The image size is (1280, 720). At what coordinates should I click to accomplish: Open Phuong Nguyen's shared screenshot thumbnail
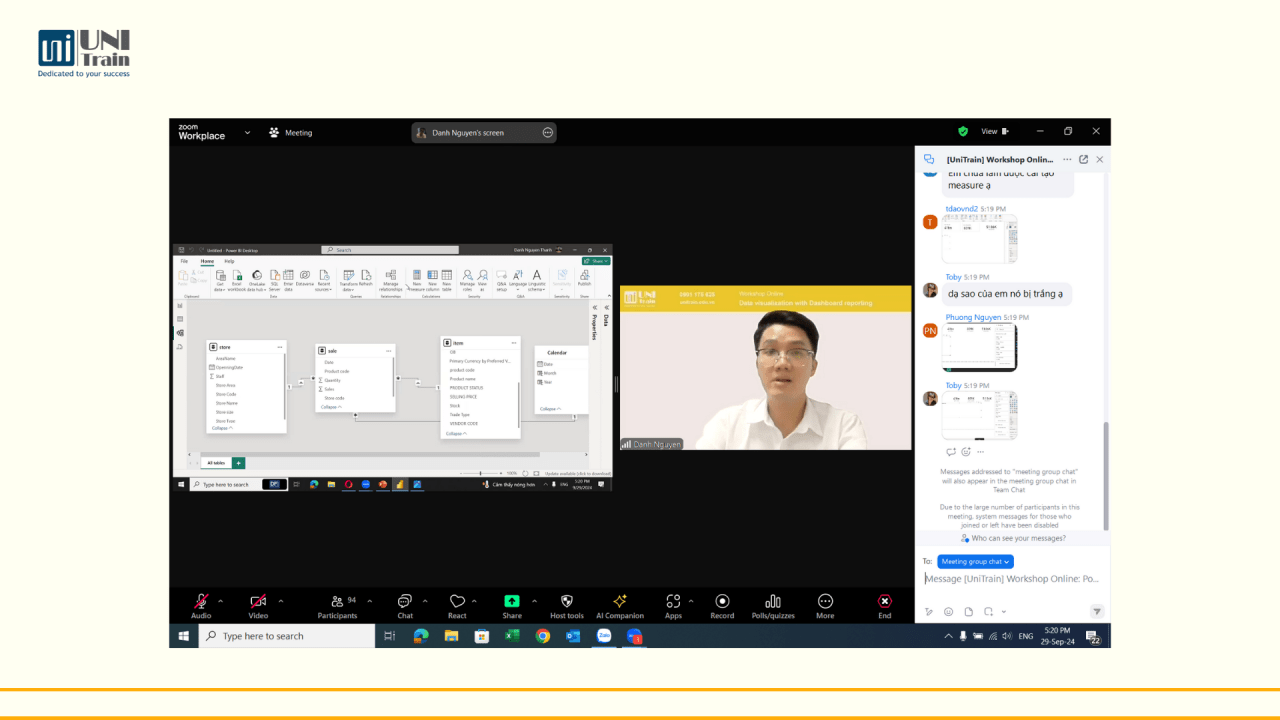point(979,347)
